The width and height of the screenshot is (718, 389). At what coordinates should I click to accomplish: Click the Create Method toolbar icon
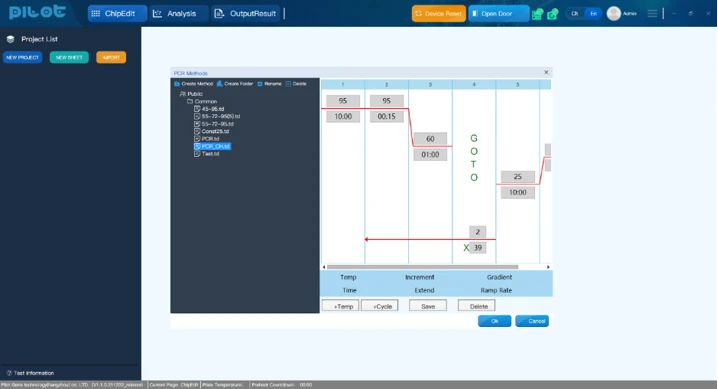coord(177,84)
